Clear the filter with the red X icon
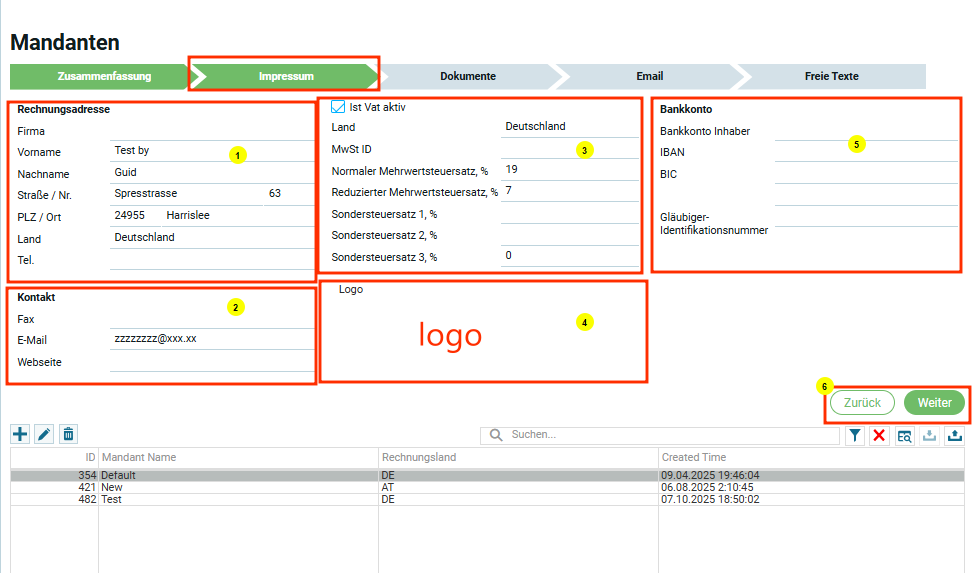The image size is (974, 573). pyautogui.click(x=879, y=435)
